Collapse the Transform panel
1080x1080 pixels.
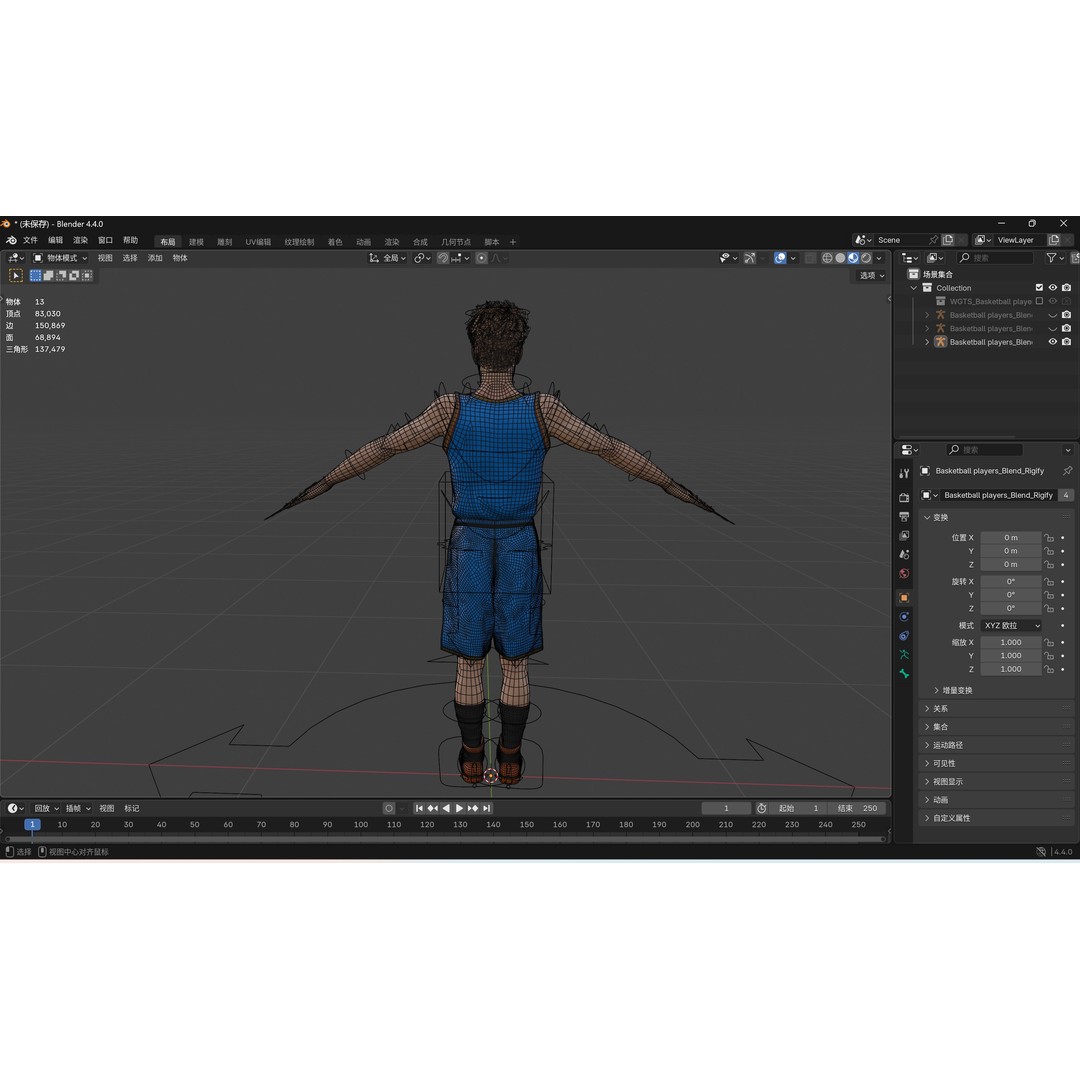tap(927, 517)
